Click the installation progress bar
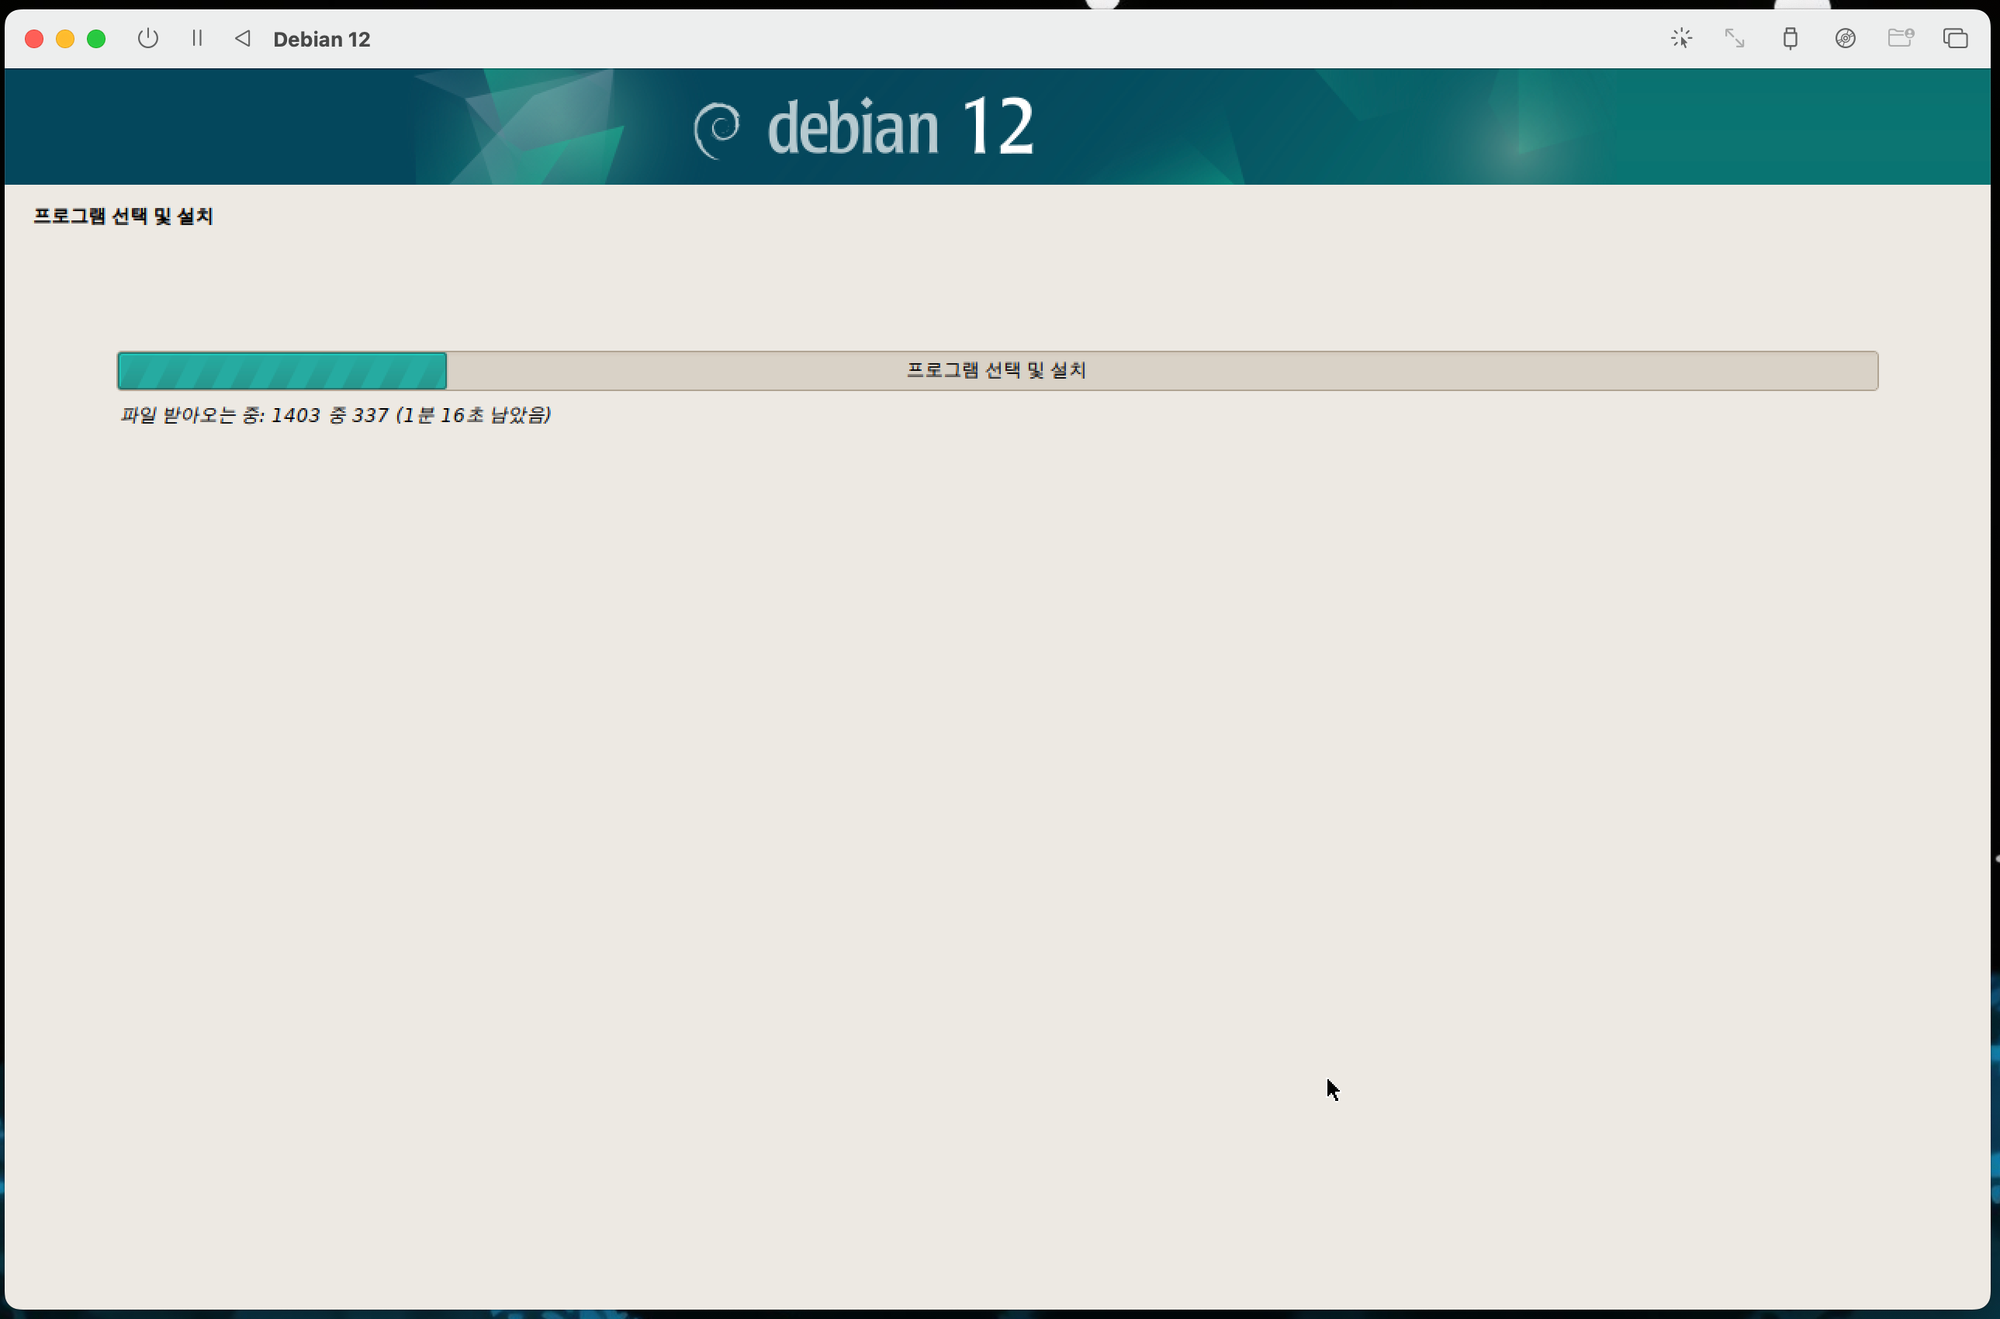This screenshot has width=2000, height=1319. click(x=997, y=371)
